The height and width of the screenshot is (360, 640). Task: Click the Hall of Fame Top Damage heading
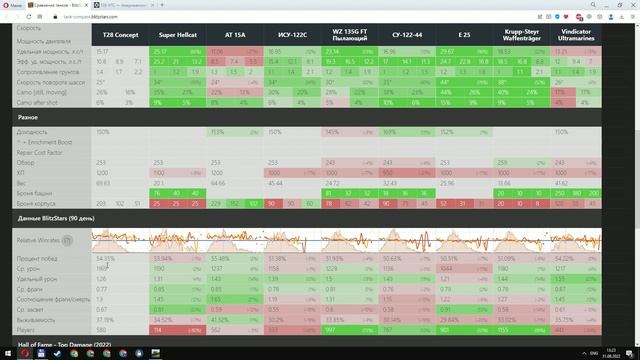pos(64,344)
